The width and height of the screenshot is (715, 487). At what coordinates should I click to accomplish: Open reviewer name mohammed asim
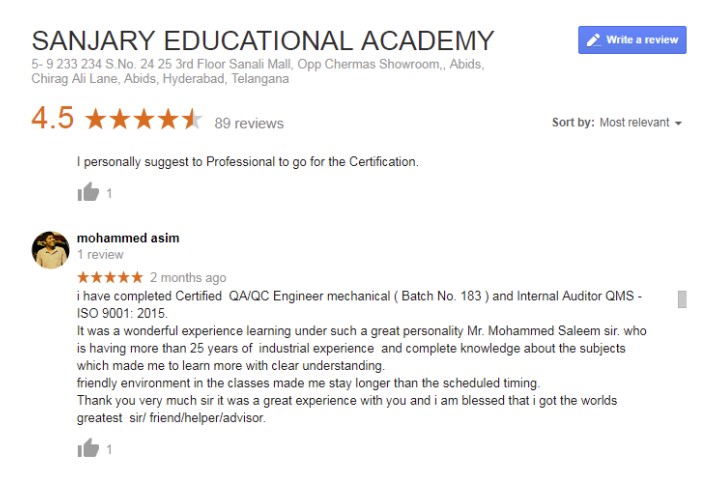tap(128, 238)
